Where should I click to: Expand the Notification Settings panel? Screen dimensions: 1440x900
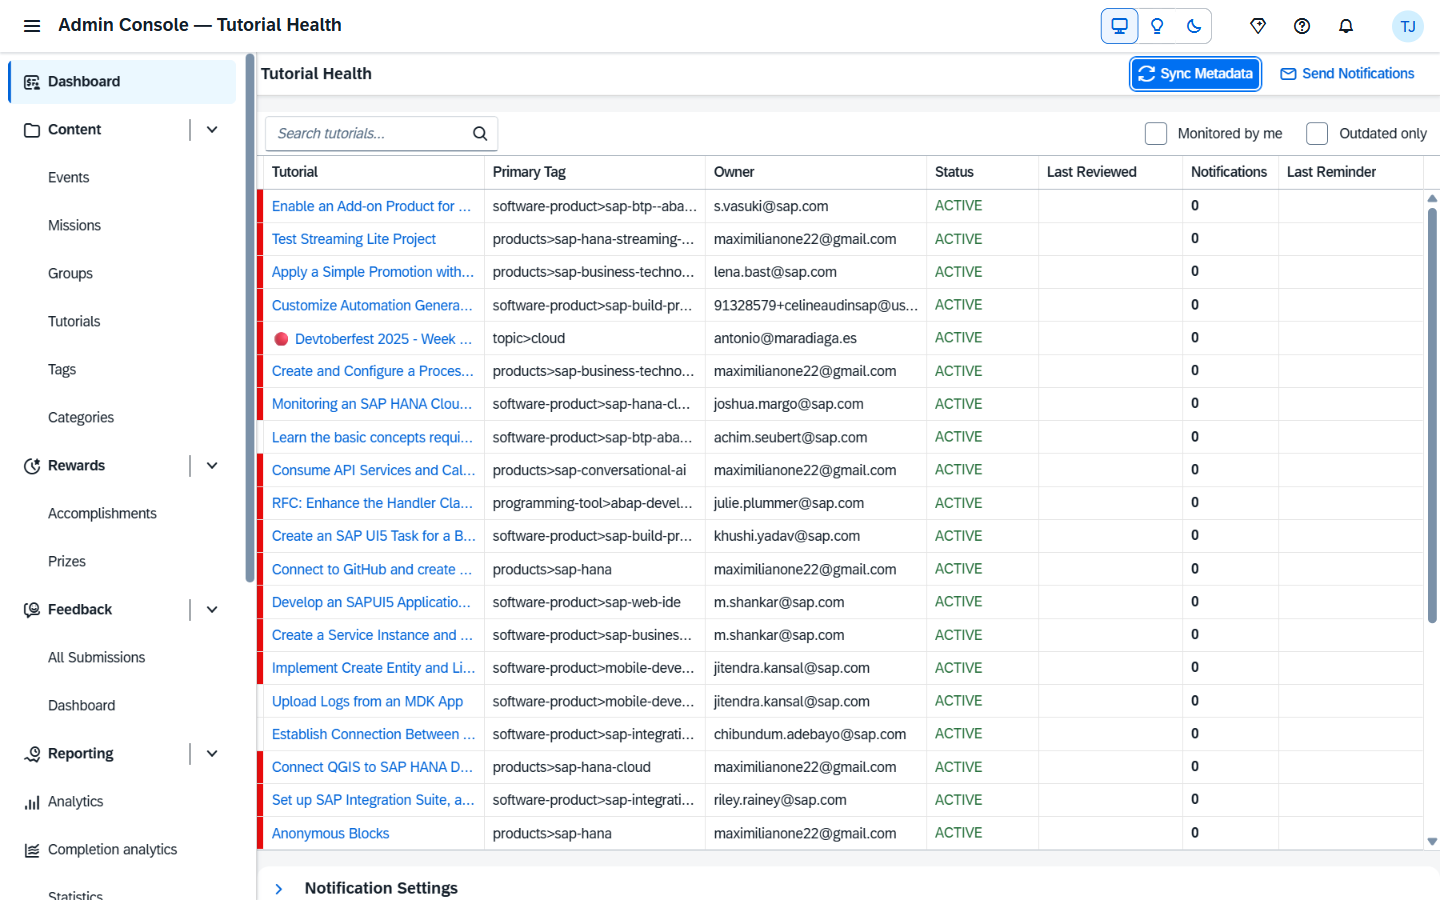(279, 888)
